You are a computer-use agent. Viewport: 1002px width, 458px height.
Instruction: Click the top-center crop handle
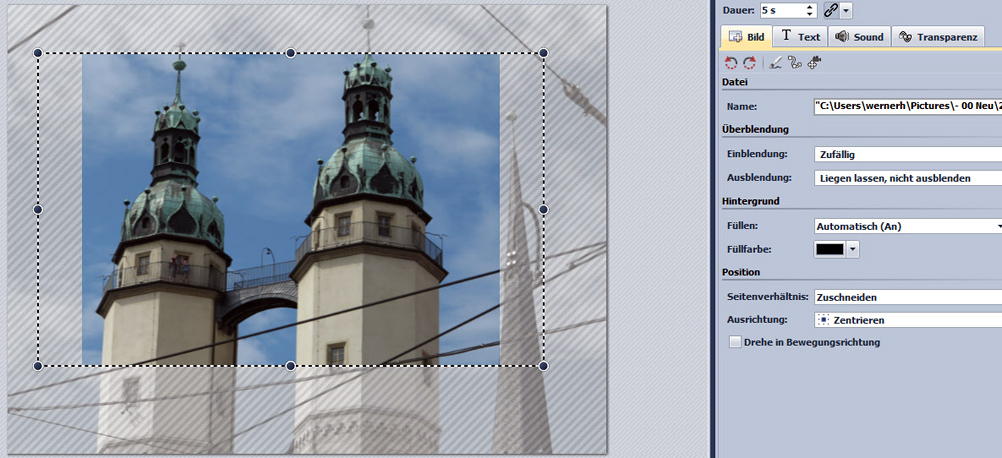click(291, 53)
